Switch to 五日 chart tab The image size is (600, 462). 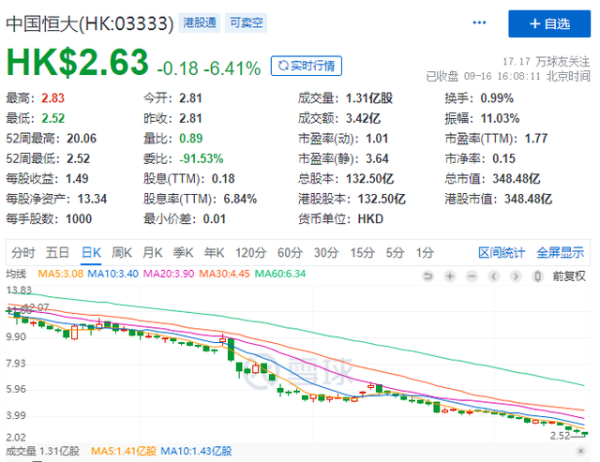click(57, 253)
